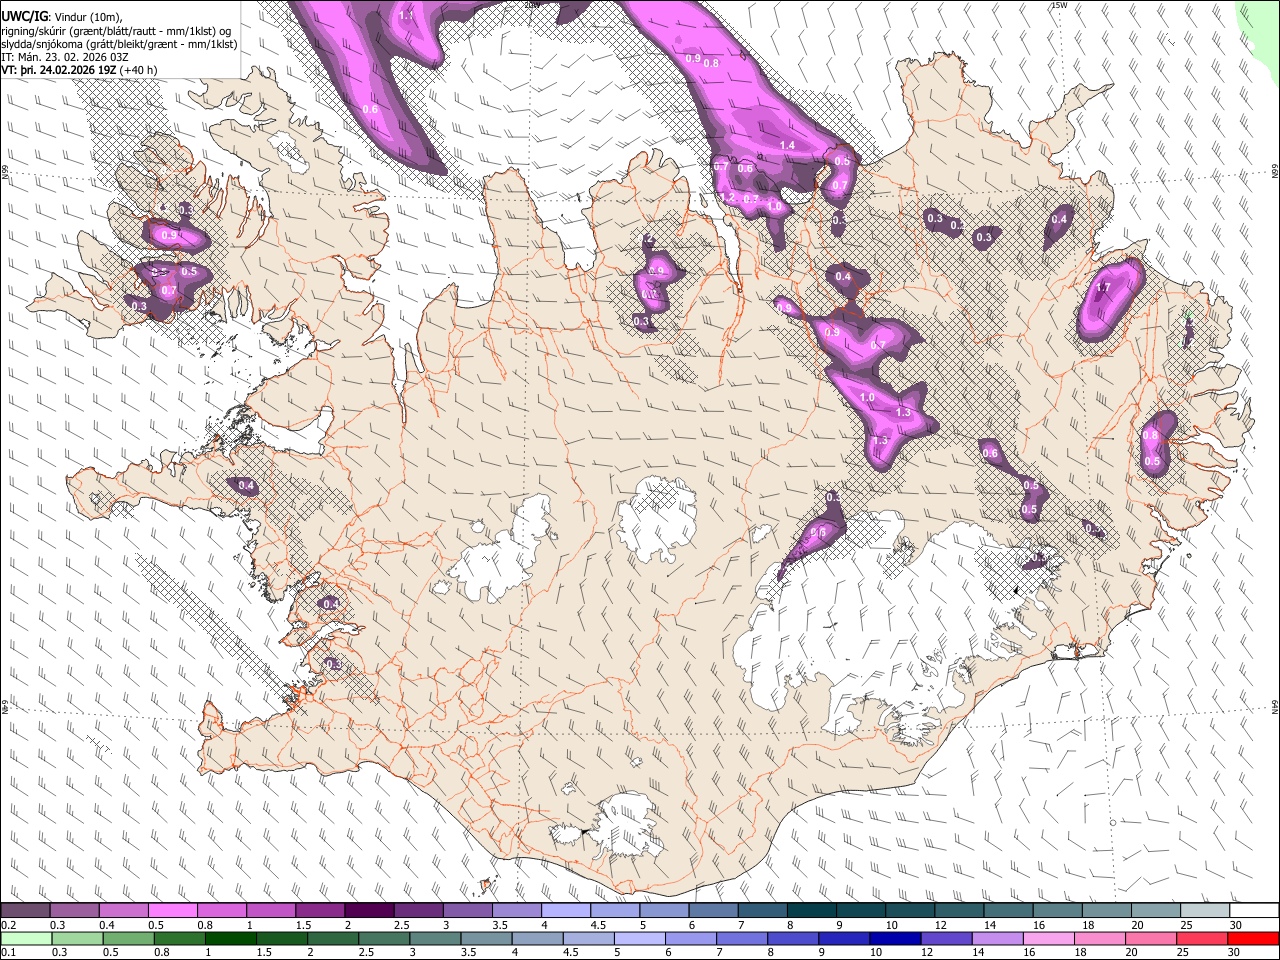Click the white swatch at 30 in top legend row
Screen dimensions: 1280x960
coord(1254,911)
